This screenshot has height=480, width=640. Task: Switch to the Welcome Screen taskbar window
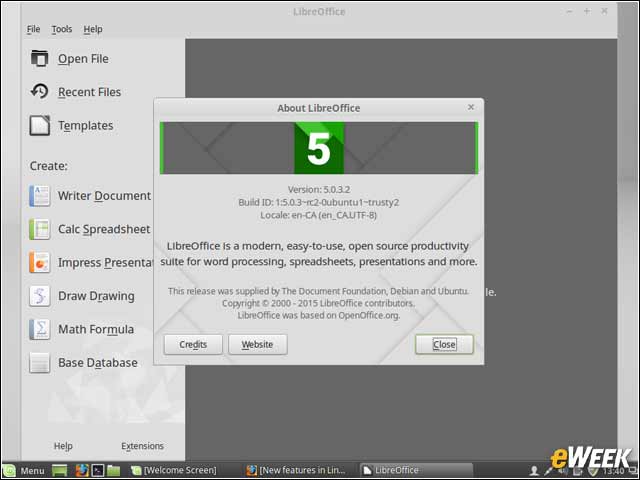pyautogui.click(x=174, y=471)
